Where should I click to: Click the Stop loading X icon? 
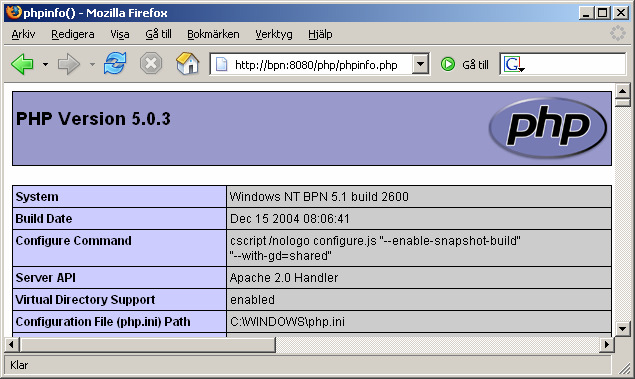click(x=151, y=64)
